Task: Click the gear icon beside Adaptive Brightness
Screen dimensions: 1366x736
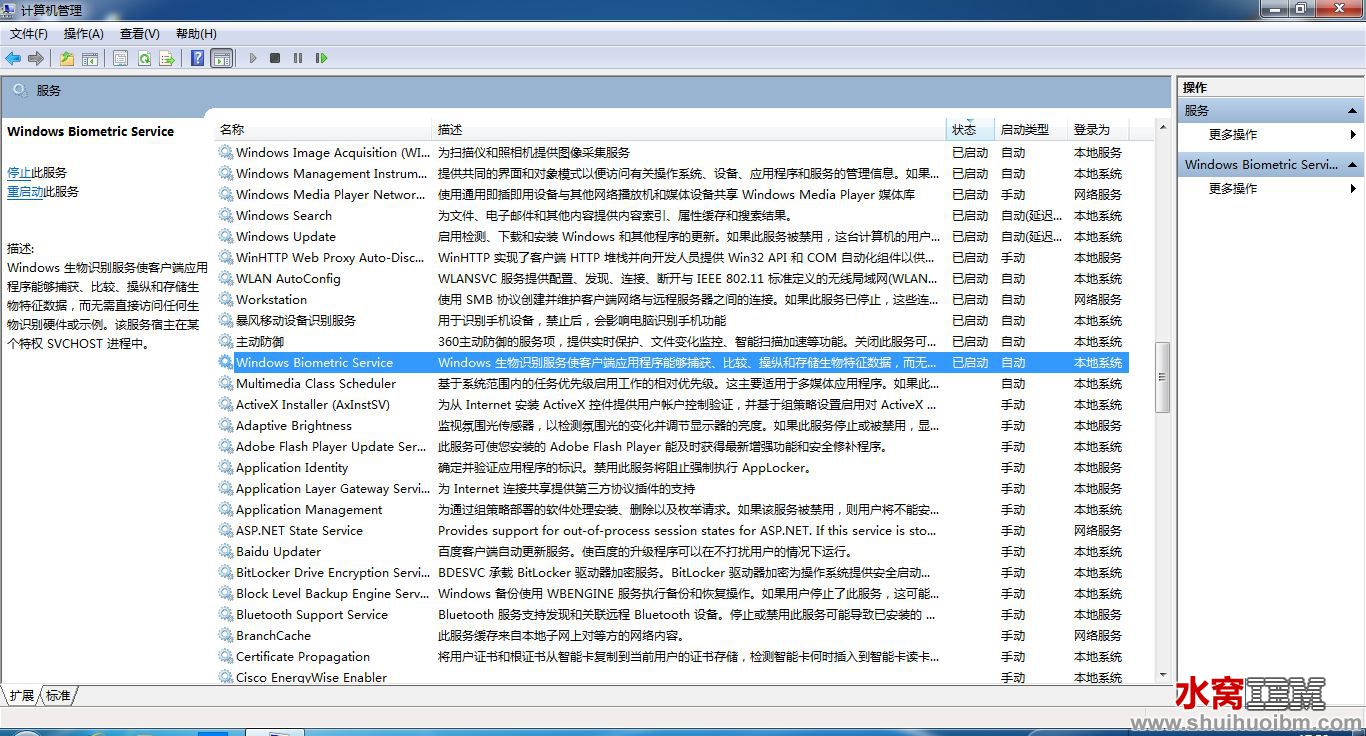Action: 226,426
